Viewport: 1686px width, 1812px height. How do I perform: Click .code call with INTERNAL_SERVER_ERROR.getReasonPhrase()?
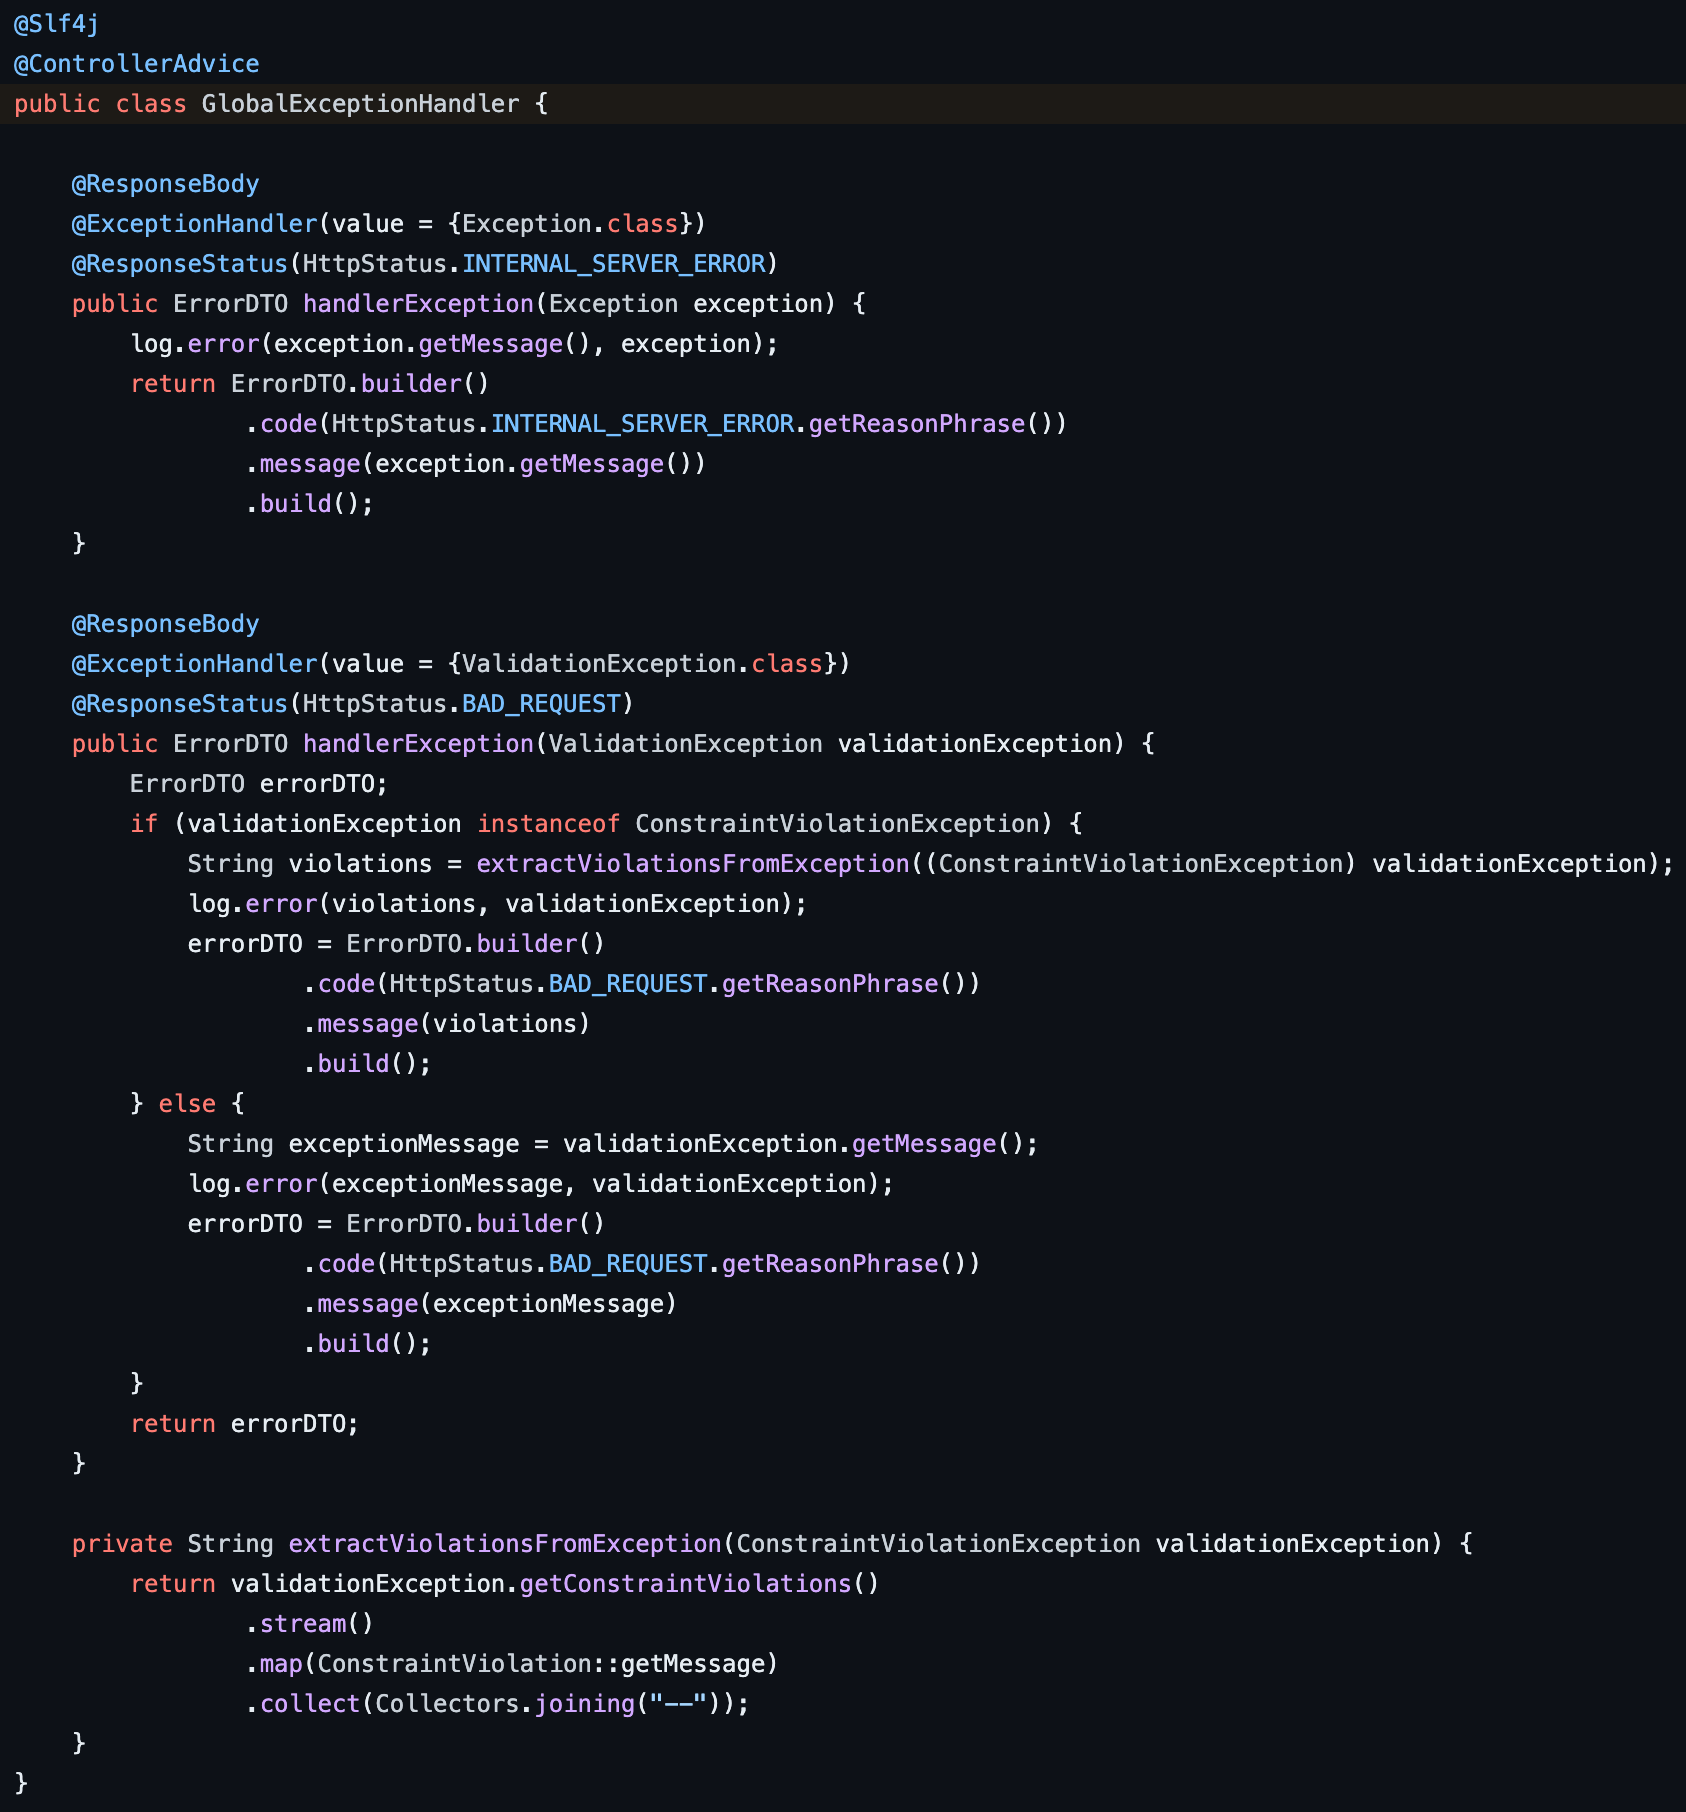(x=656, y=424)
